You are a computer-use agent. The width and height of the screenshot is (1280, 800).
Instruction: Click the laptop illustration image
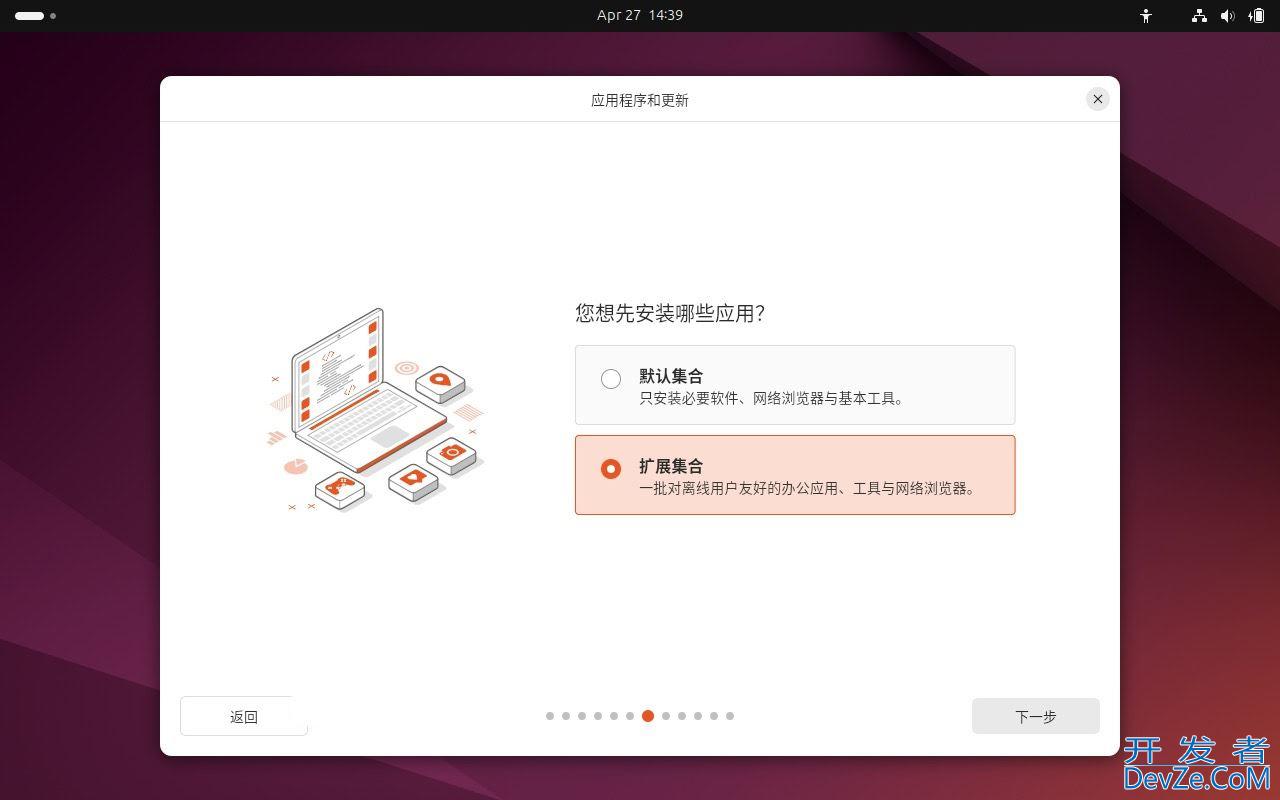click(377, 410)
